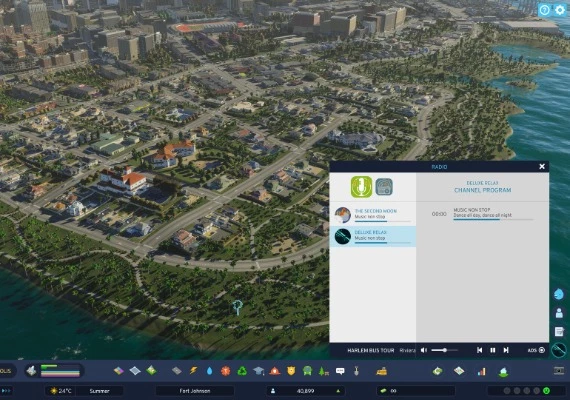Change the game speed arrows

[7, 391]
